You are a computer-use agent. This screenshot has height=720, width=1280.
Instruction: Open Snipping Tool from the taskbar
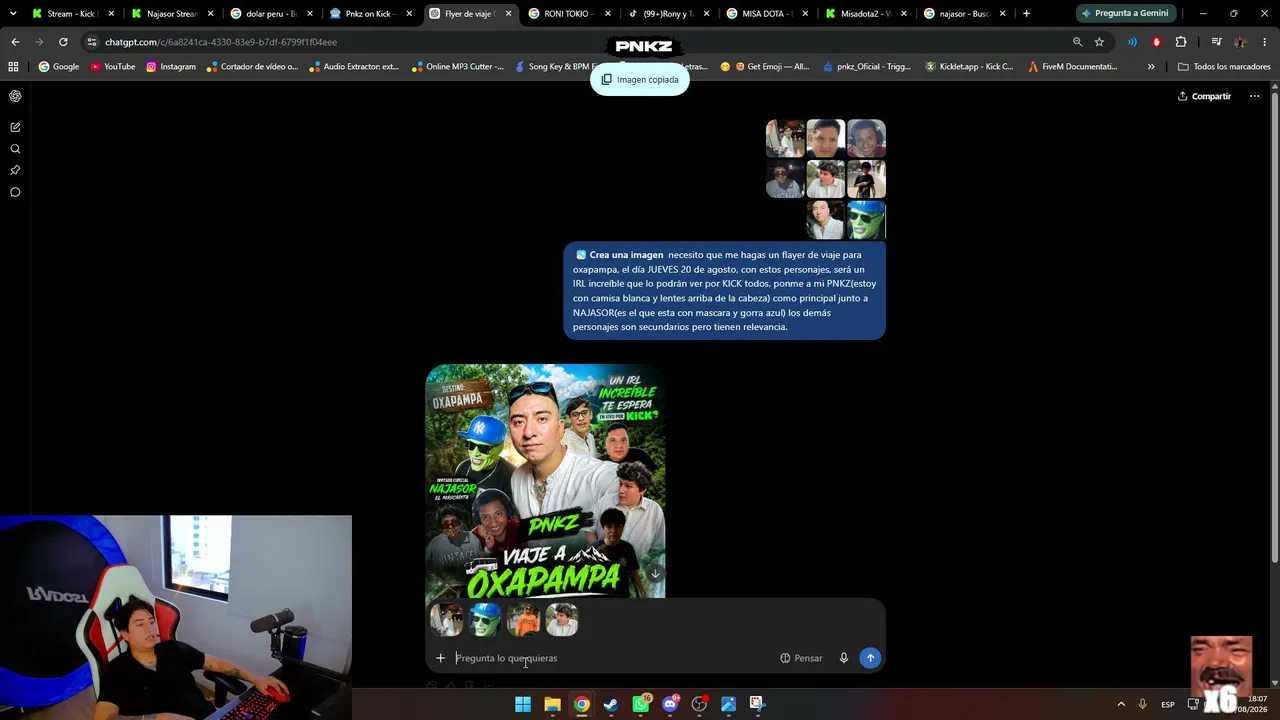coord(758,704)
